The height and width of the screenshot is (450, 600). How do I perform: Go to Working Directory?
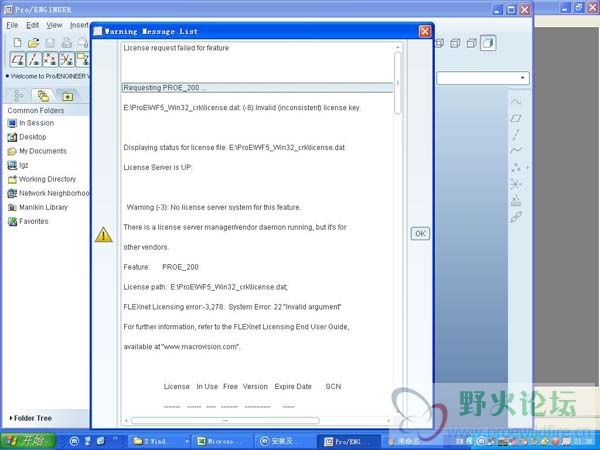tap(42, 179)
